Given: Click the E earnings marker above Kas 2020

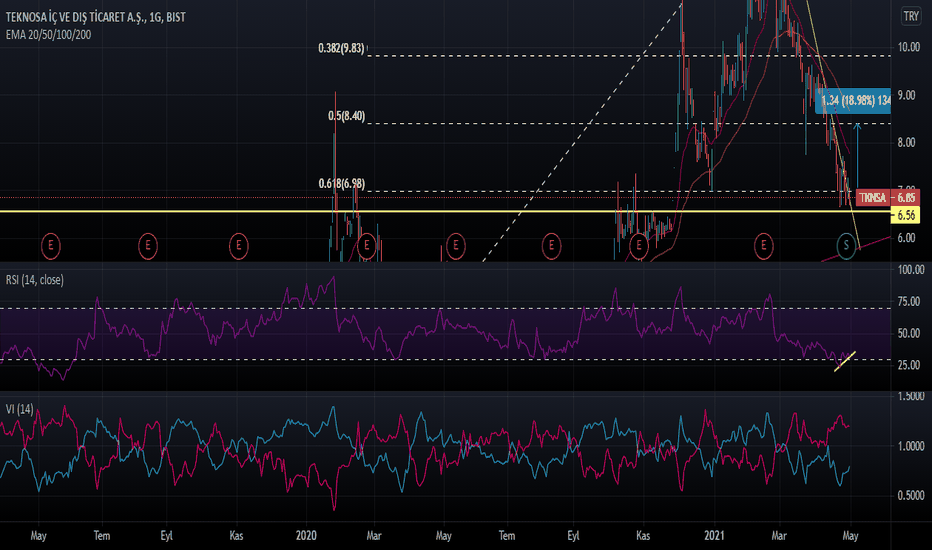Looking at the screenshot, I should (639, 246).
